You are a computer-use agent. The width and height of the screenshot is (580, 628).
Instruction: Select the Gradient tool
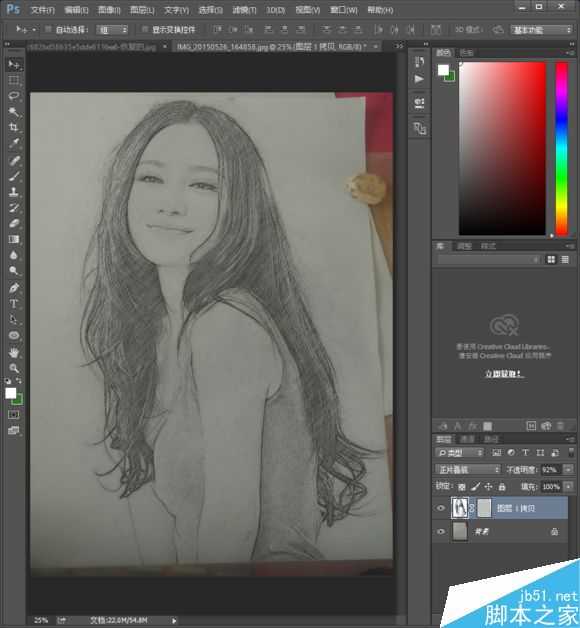pyautogui.click(x=14, y=239)
